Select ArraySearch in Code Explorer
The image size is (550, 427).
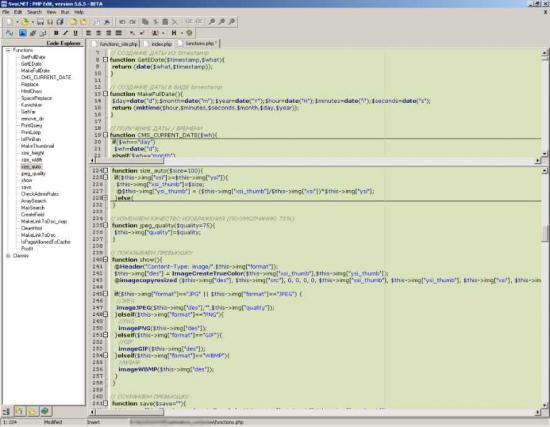(33, 201)
